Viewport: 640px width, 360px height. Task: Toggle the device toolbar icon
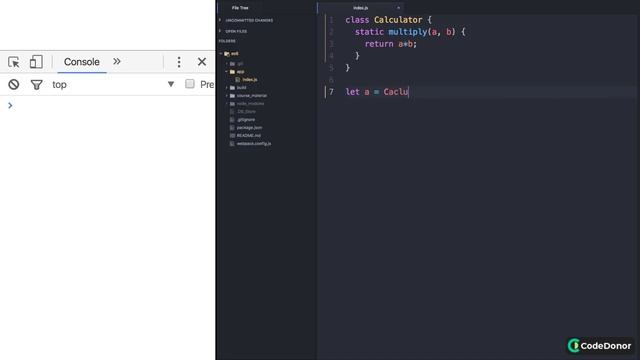[36, 62]
